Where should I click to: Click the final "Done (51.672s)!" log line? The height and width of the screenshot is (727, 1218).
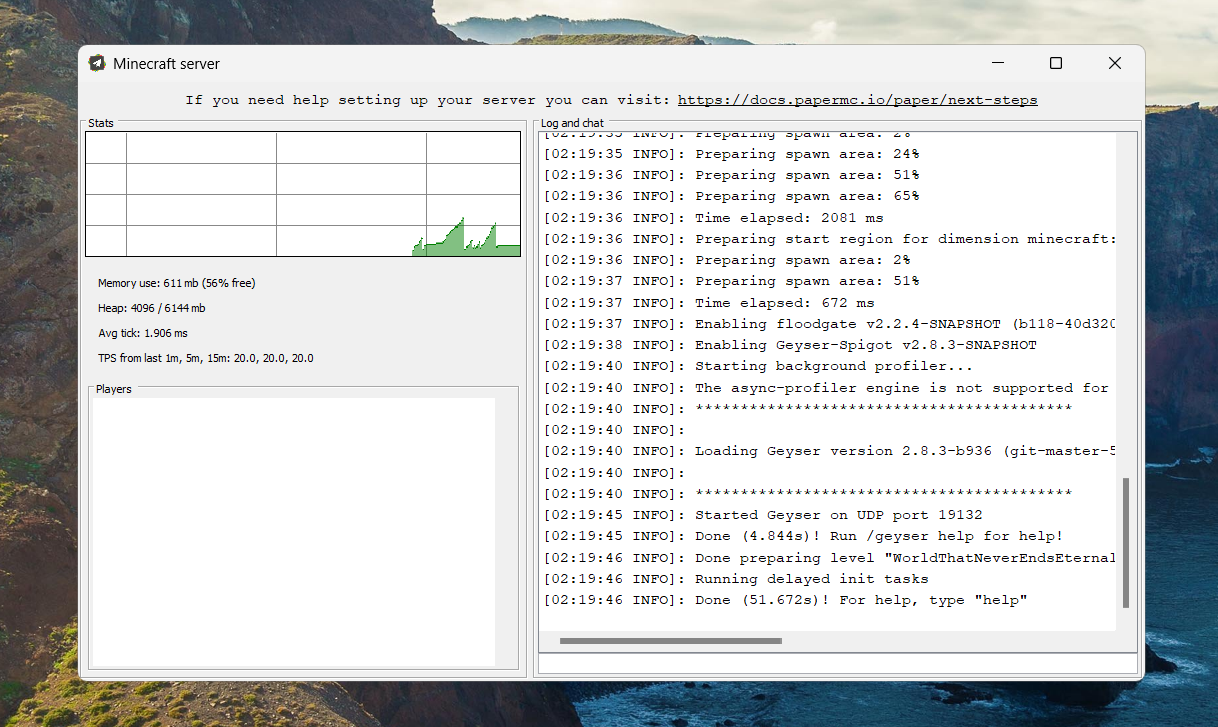click(x=785, y=600)
